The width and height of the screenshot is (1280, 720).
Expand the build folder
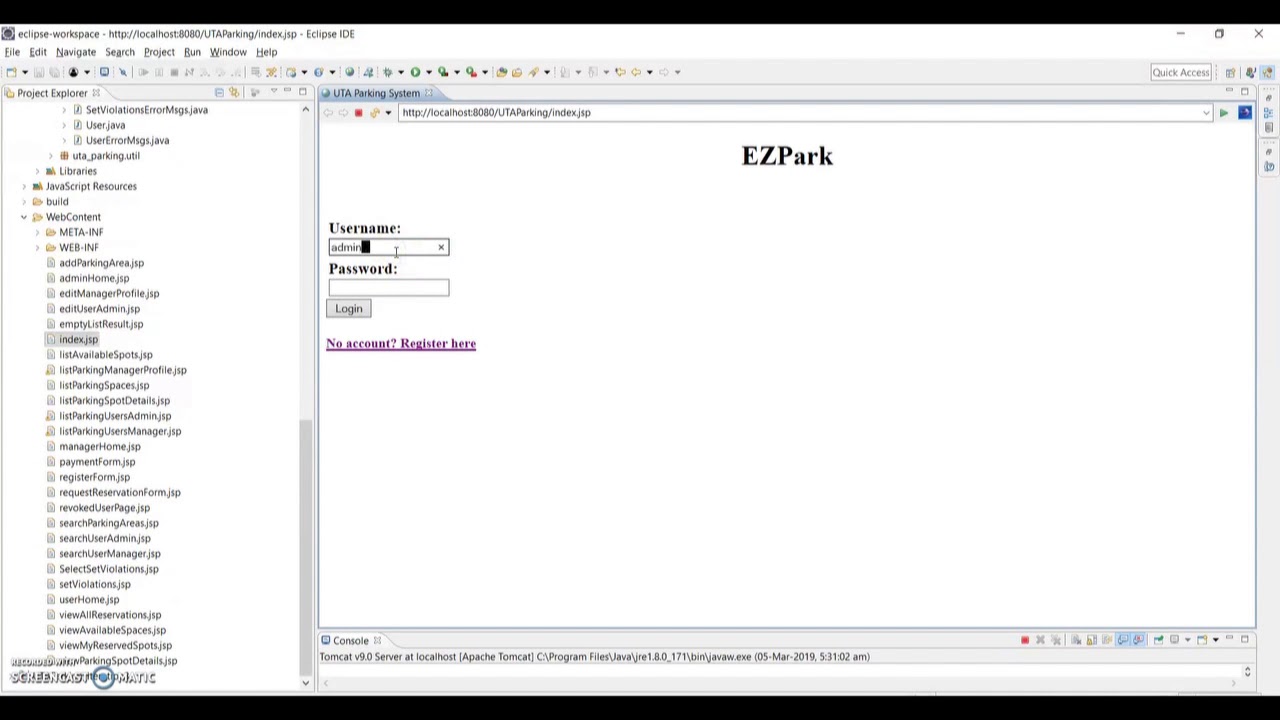[x=24, y=202]
